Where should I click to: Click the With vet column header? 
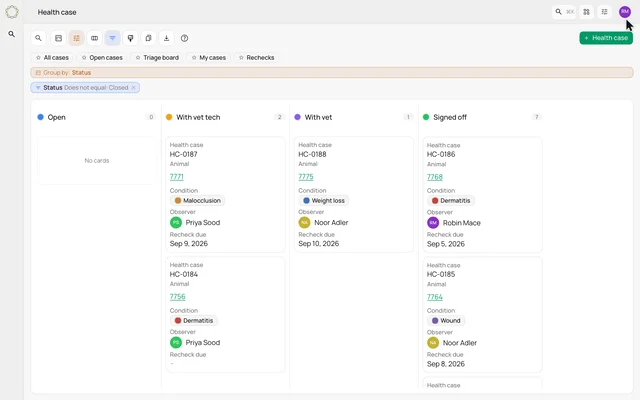[318, 117]
